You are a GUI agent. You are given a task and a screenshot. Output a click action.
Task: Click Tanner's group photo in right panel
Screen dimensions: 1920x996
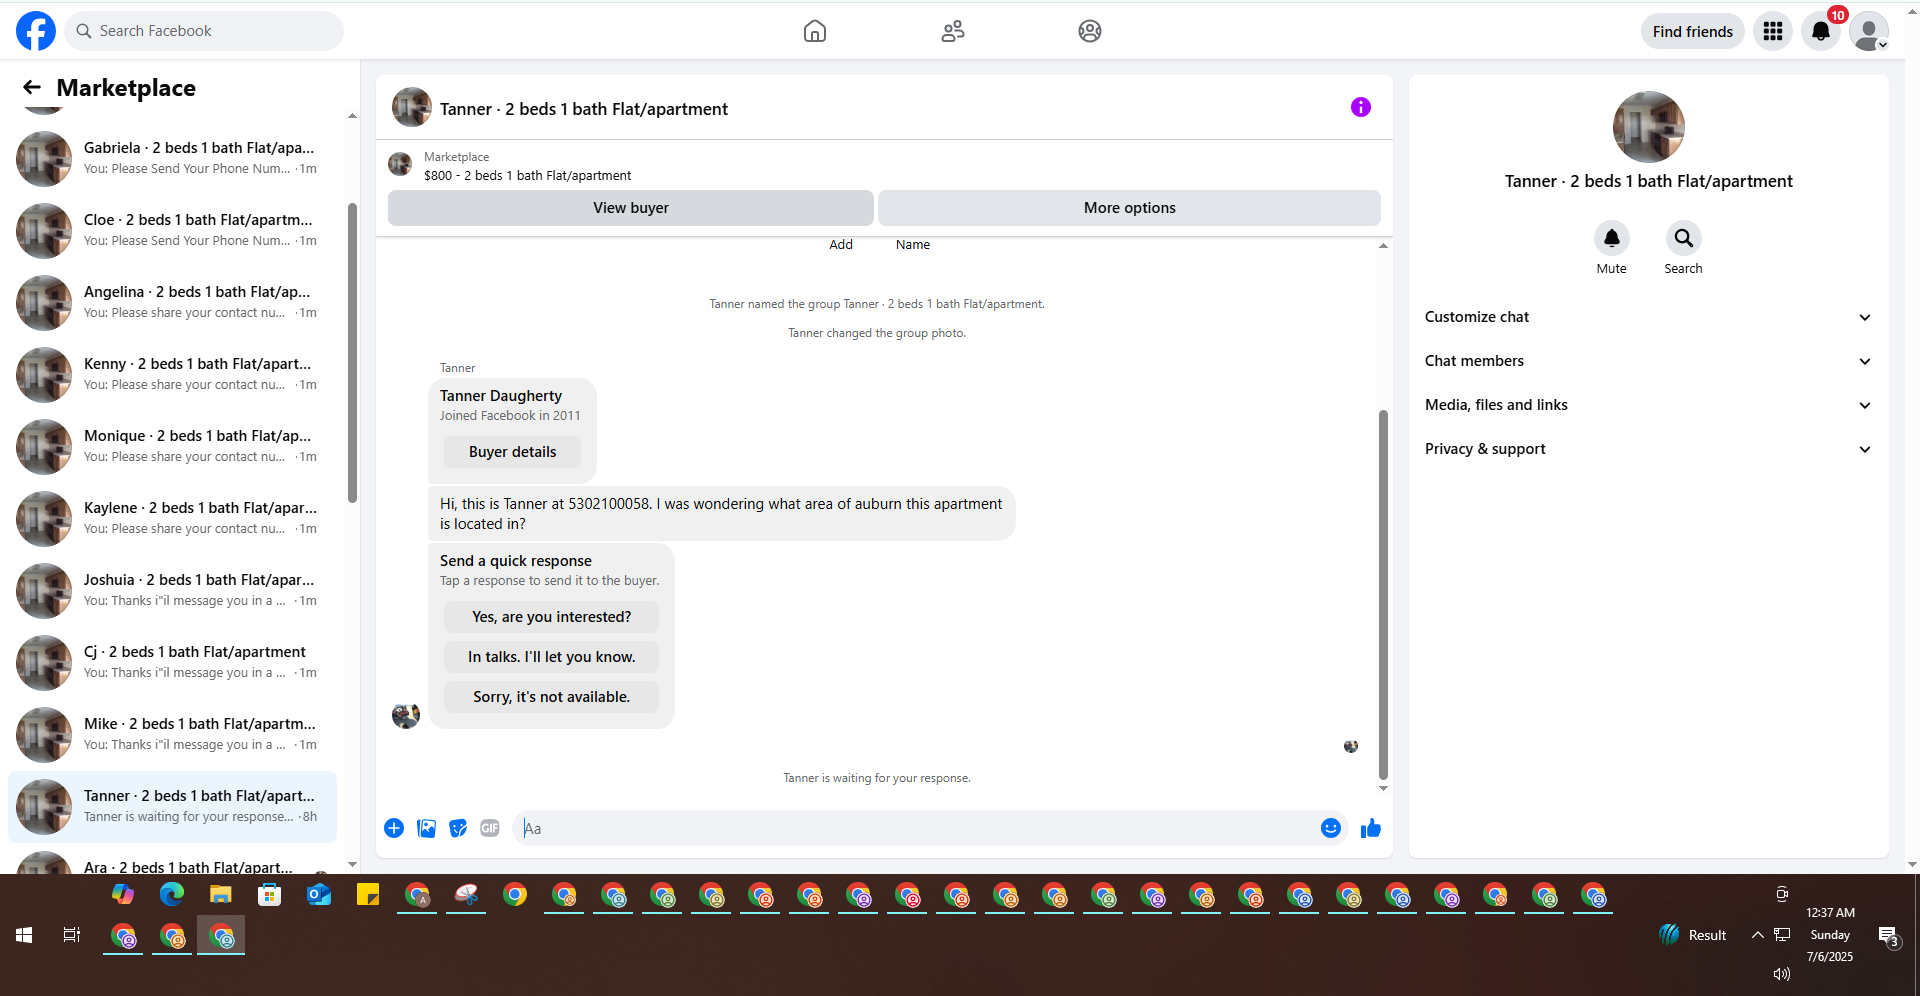click(x=1648, y=127)
